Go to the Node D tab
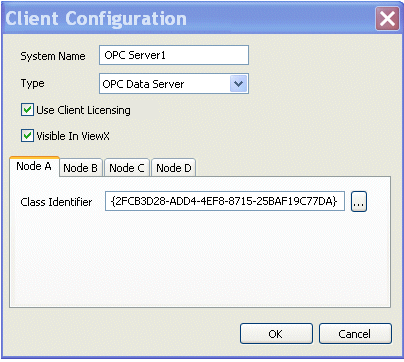Viewport: 404px width, 362px height. 174,168
